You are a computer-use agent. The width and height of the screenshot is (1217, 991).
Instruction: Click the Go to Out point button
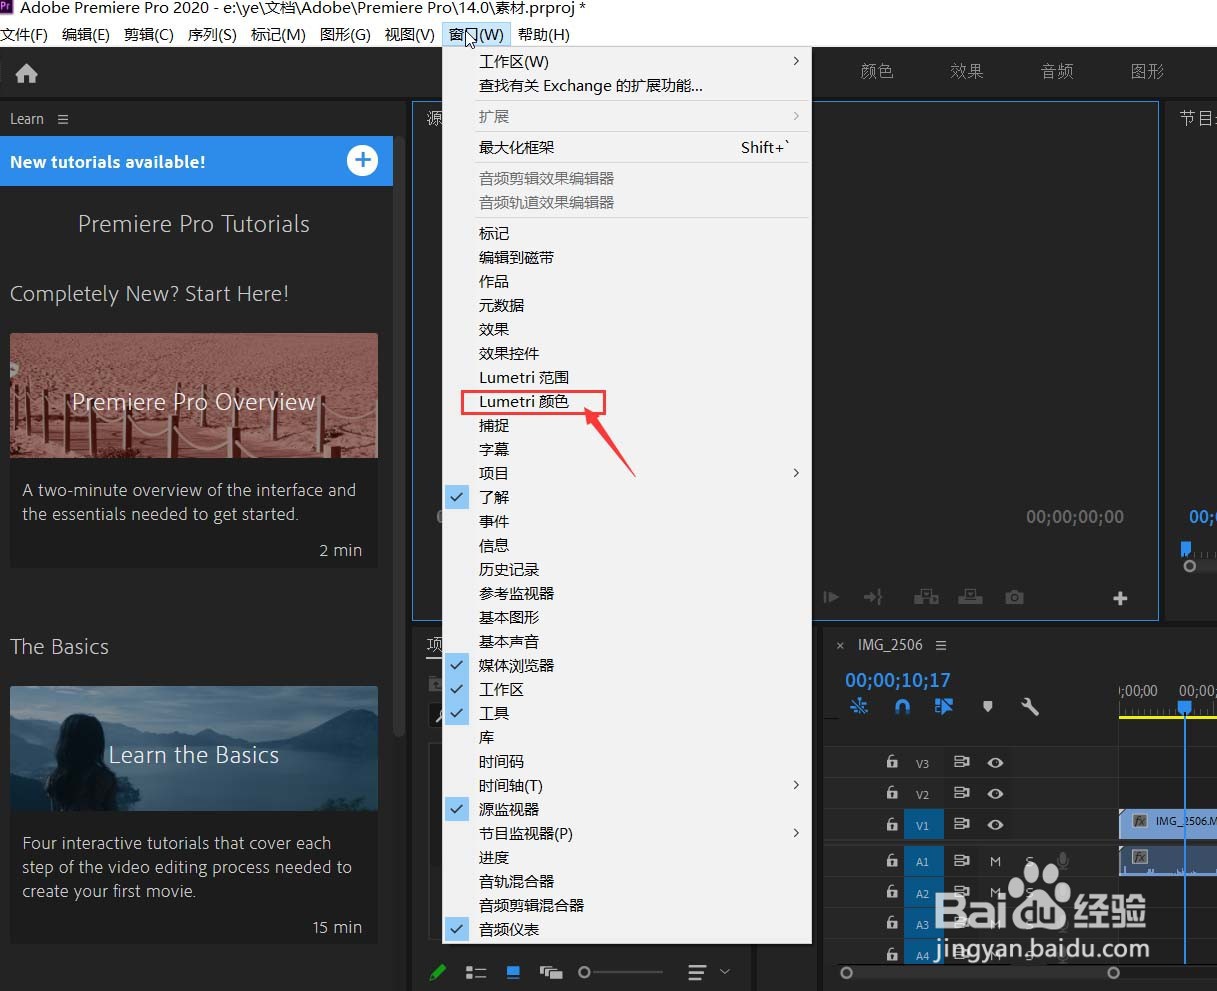point(873,597)
